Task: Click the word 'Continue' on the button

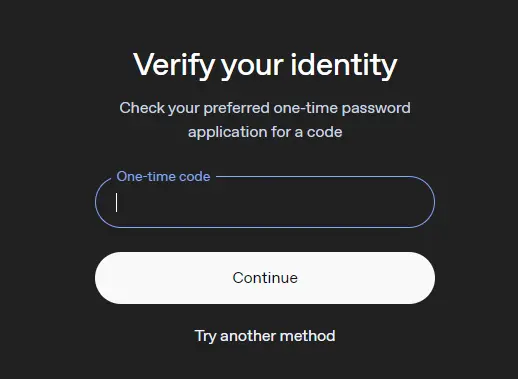Action: pyautogui.click(x=265, y=278)
